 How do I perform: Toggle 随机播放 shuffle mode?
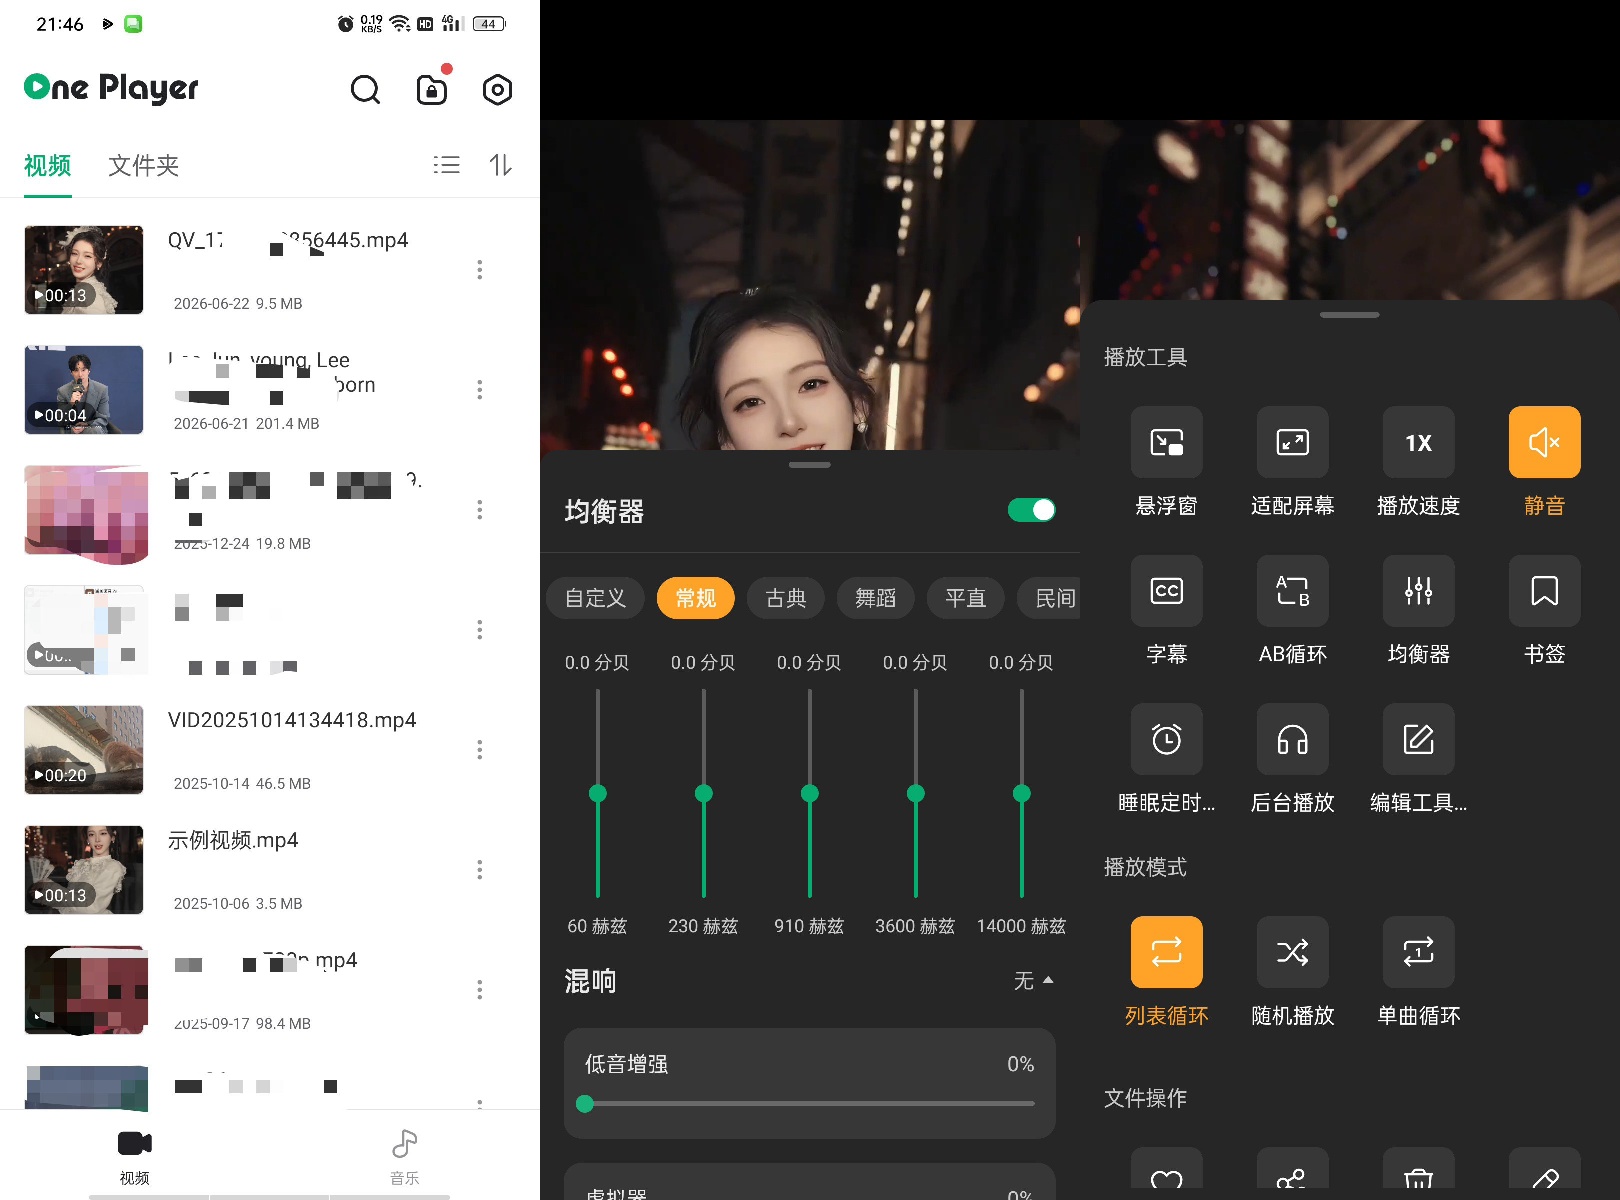pos(1292,952)
